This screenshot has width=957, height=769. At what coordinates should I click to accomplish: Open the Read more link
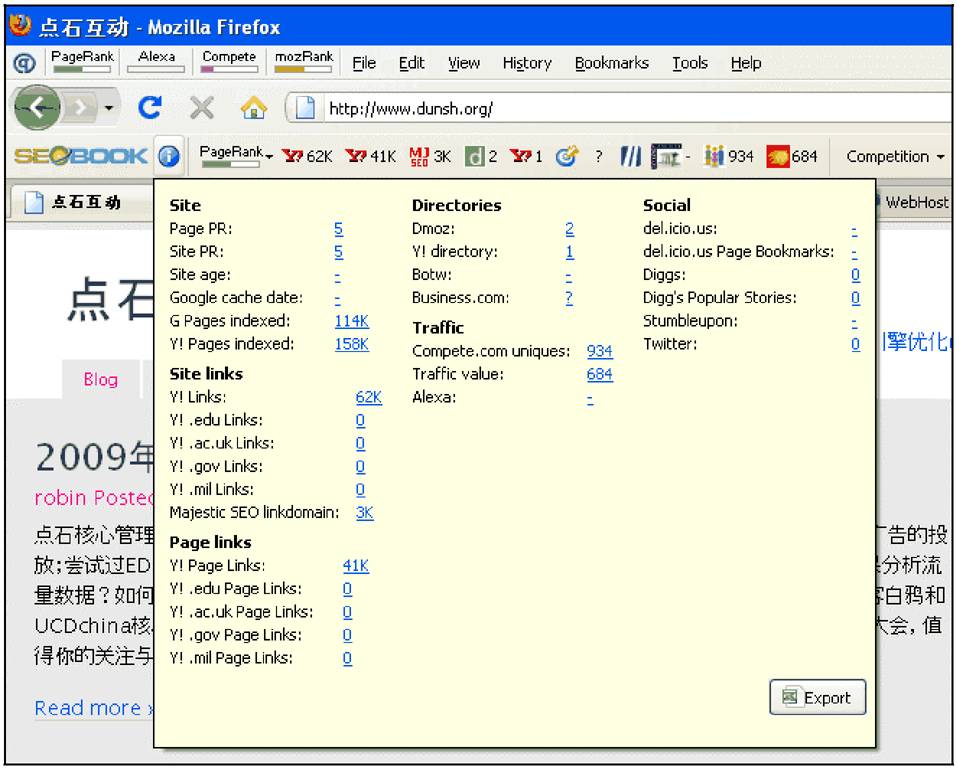(x=94, y=708)
